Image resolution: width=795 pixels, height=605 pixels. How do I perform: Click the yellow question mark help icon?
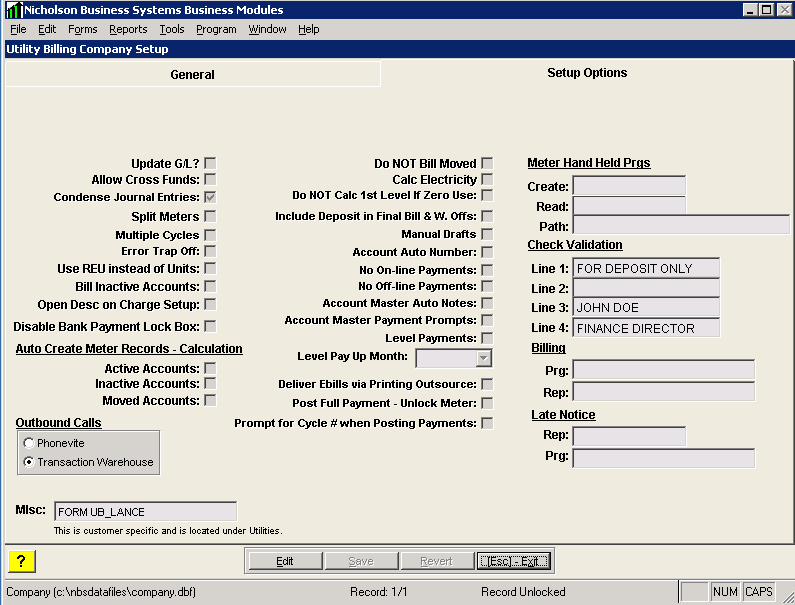[22, 561]
